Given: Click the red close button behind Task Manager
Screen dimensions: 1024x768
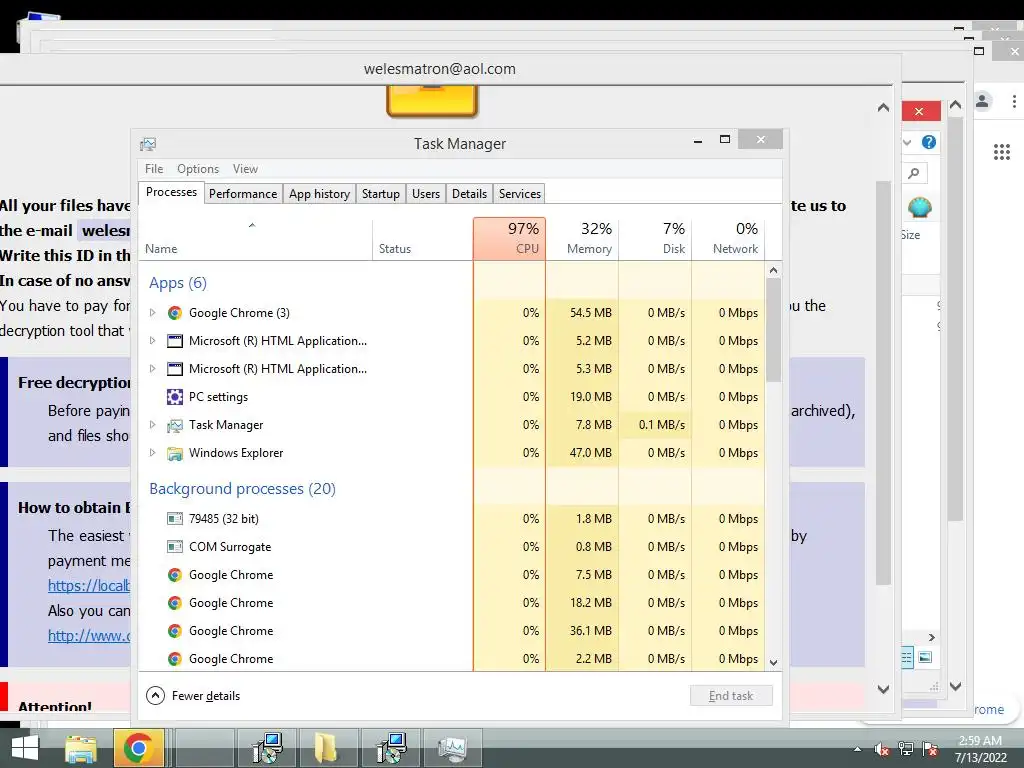Looking at the screenshot, I should click(920, 111).
